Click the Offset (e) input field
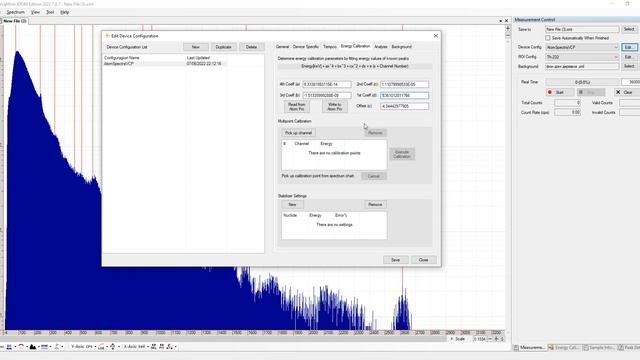 point(404,106)
